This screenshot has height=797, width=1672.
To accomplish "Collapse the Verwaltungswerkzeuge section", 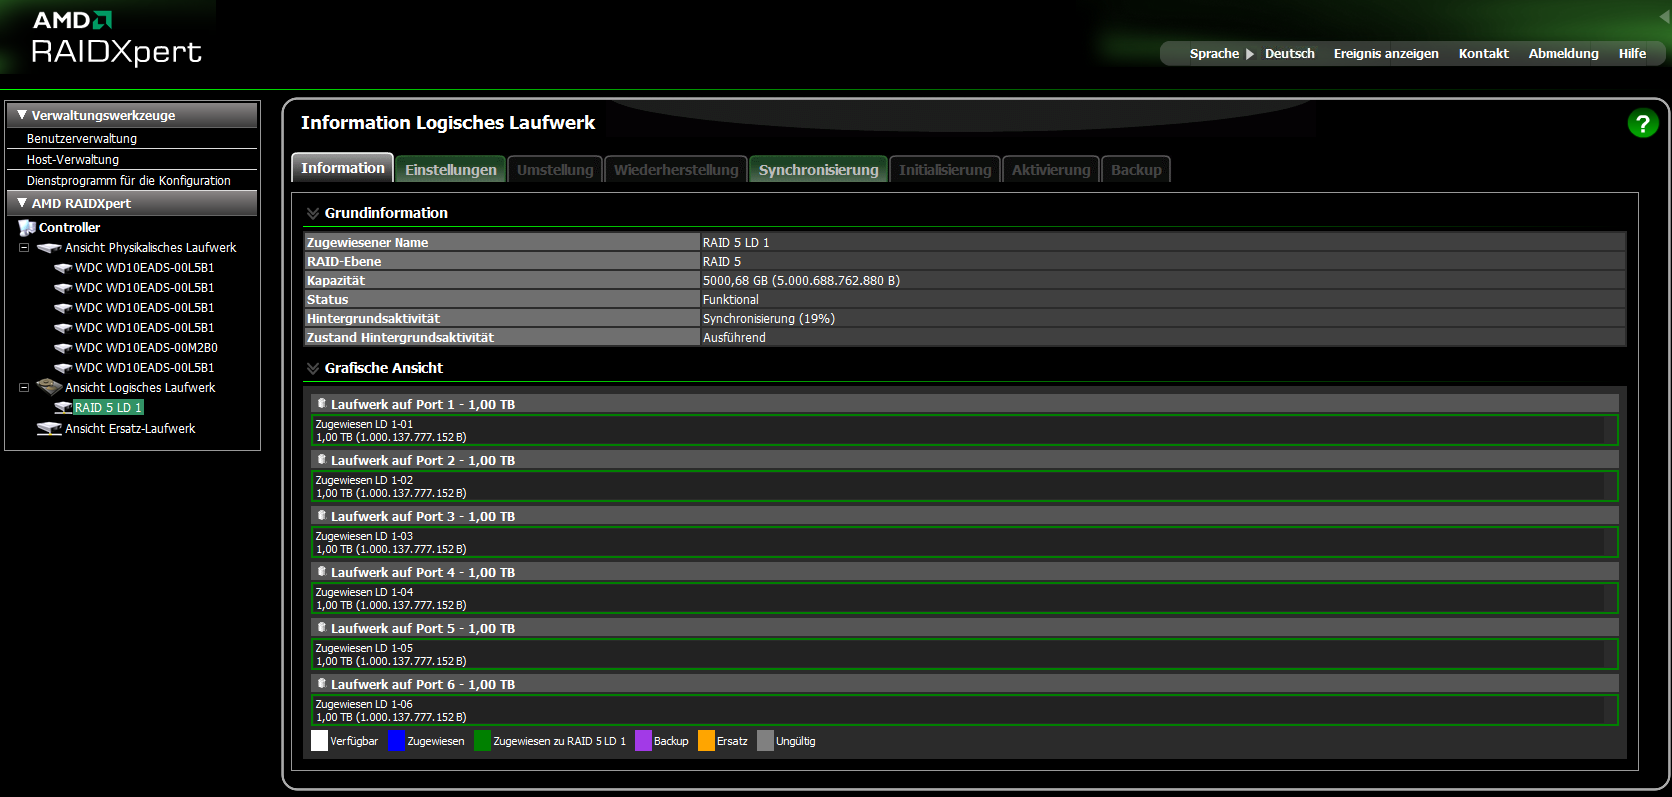I will 22,115.
